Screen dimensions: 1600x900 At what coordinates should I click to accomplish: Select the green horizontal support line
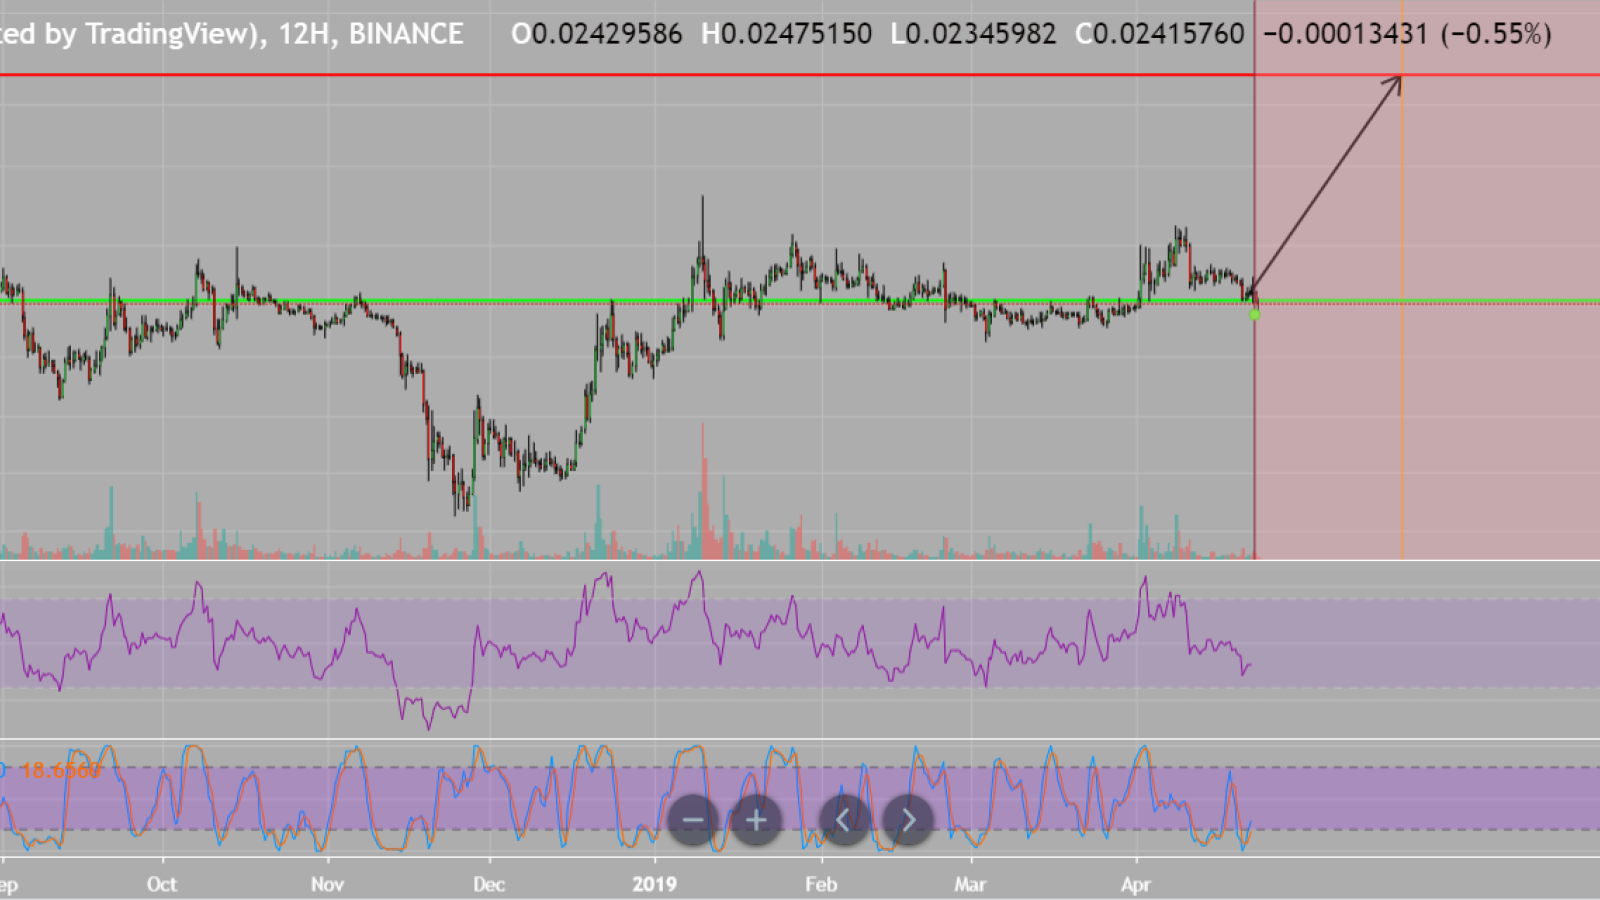(x=800, y=301)
